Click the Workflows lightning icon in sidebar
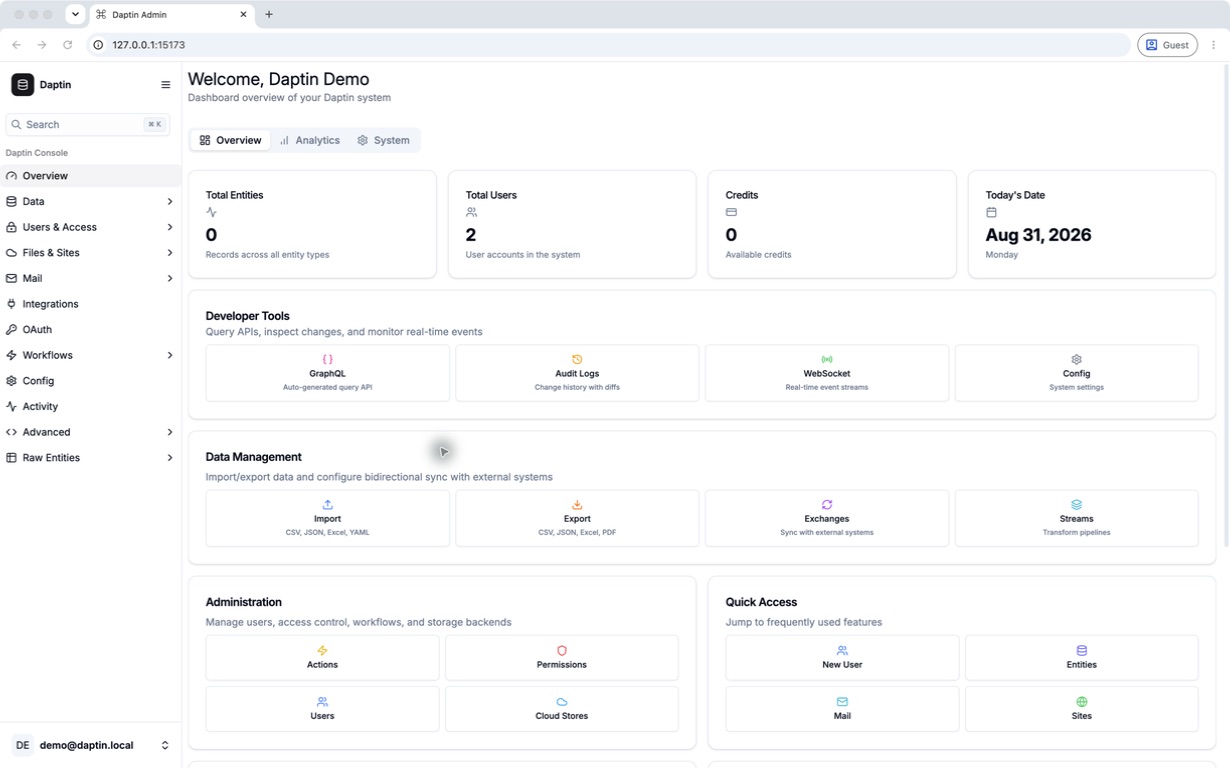 pos(12,355)
